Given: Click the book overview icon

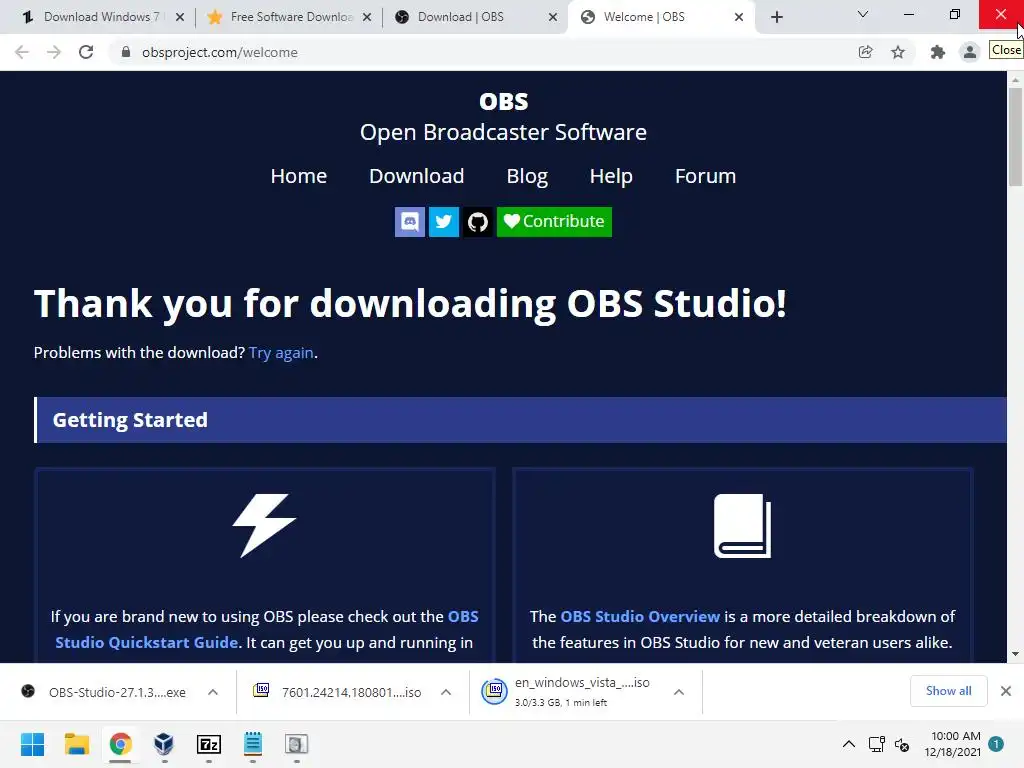Looking at the screenshot, I should [743, 526].
